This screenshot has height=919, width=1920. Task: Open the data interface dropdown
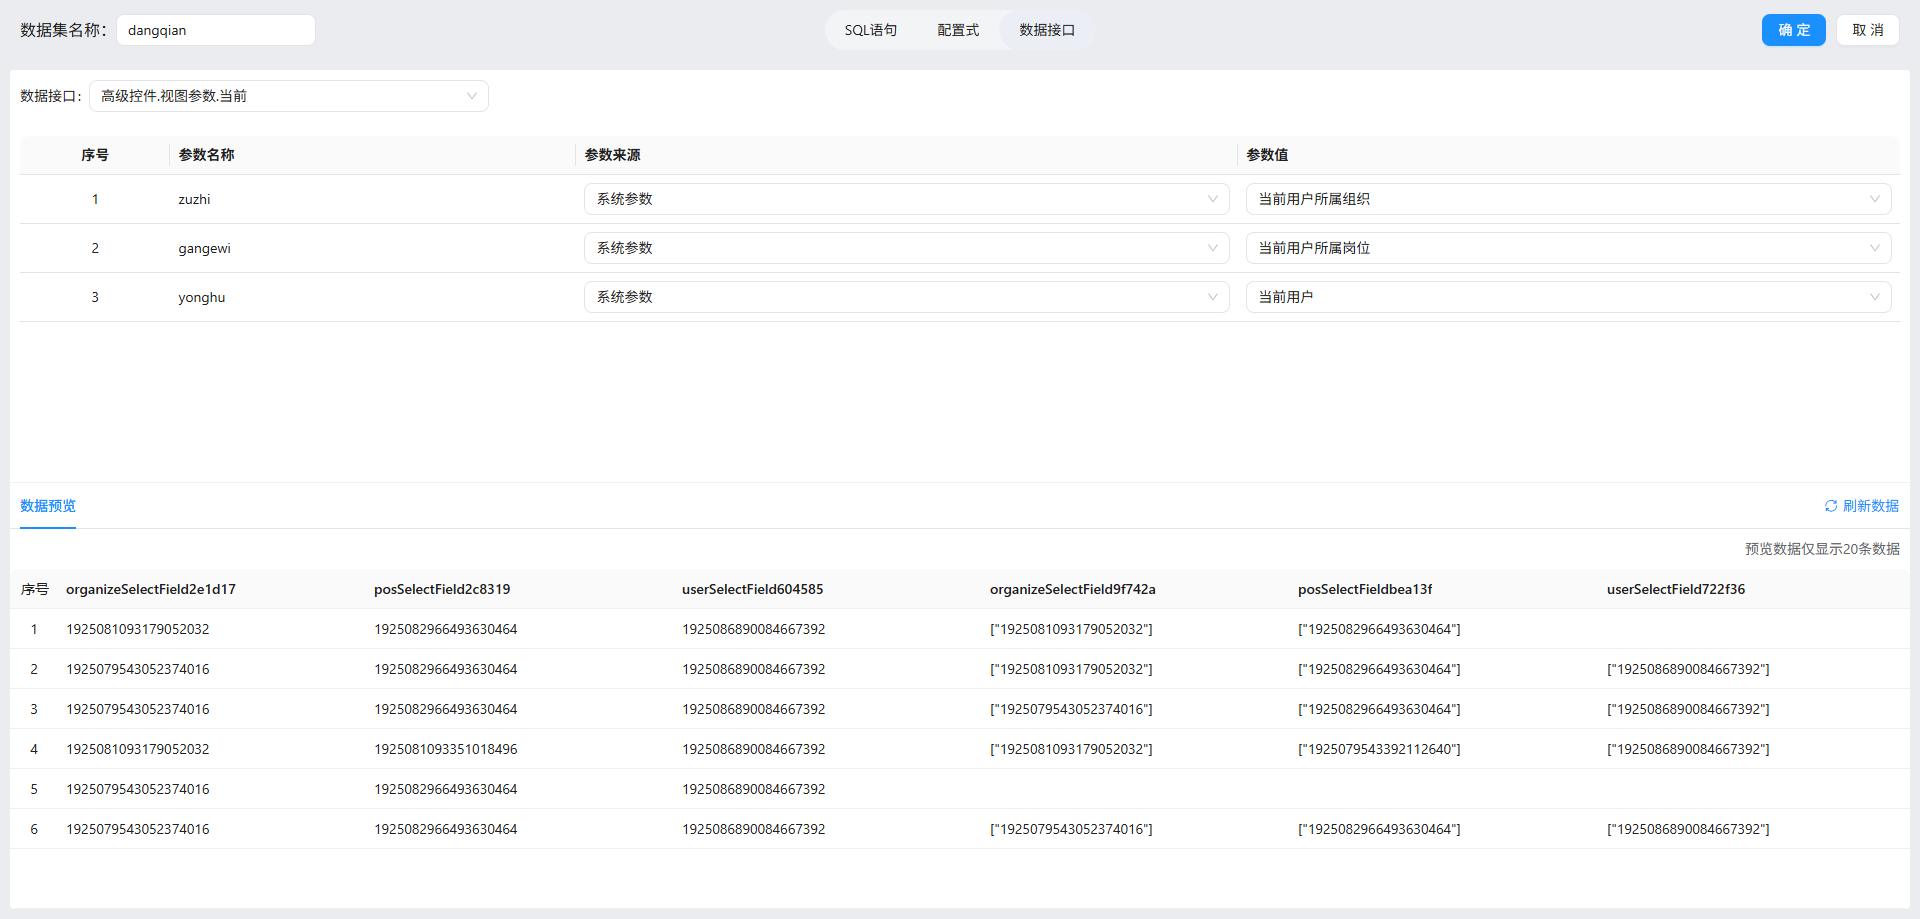point(288,96)
